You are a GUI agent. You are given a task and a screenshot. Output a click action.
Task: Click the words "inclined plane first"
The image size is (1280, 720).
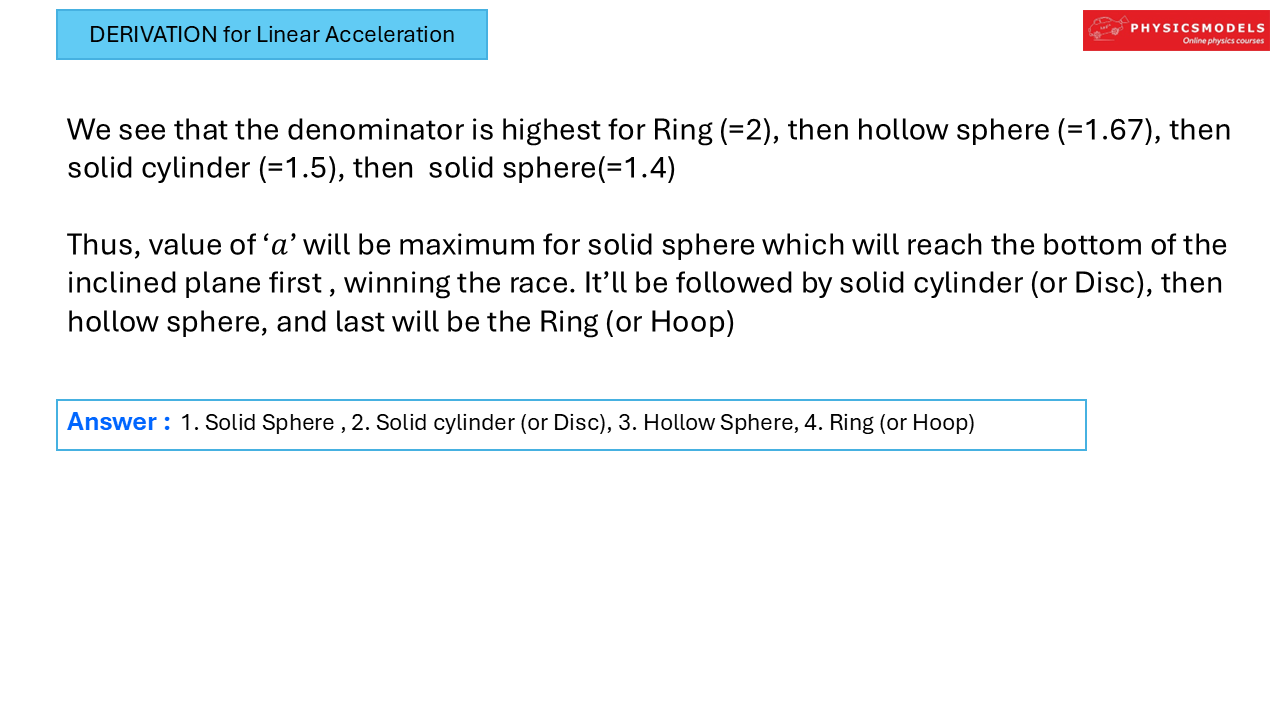click(195, 283)
